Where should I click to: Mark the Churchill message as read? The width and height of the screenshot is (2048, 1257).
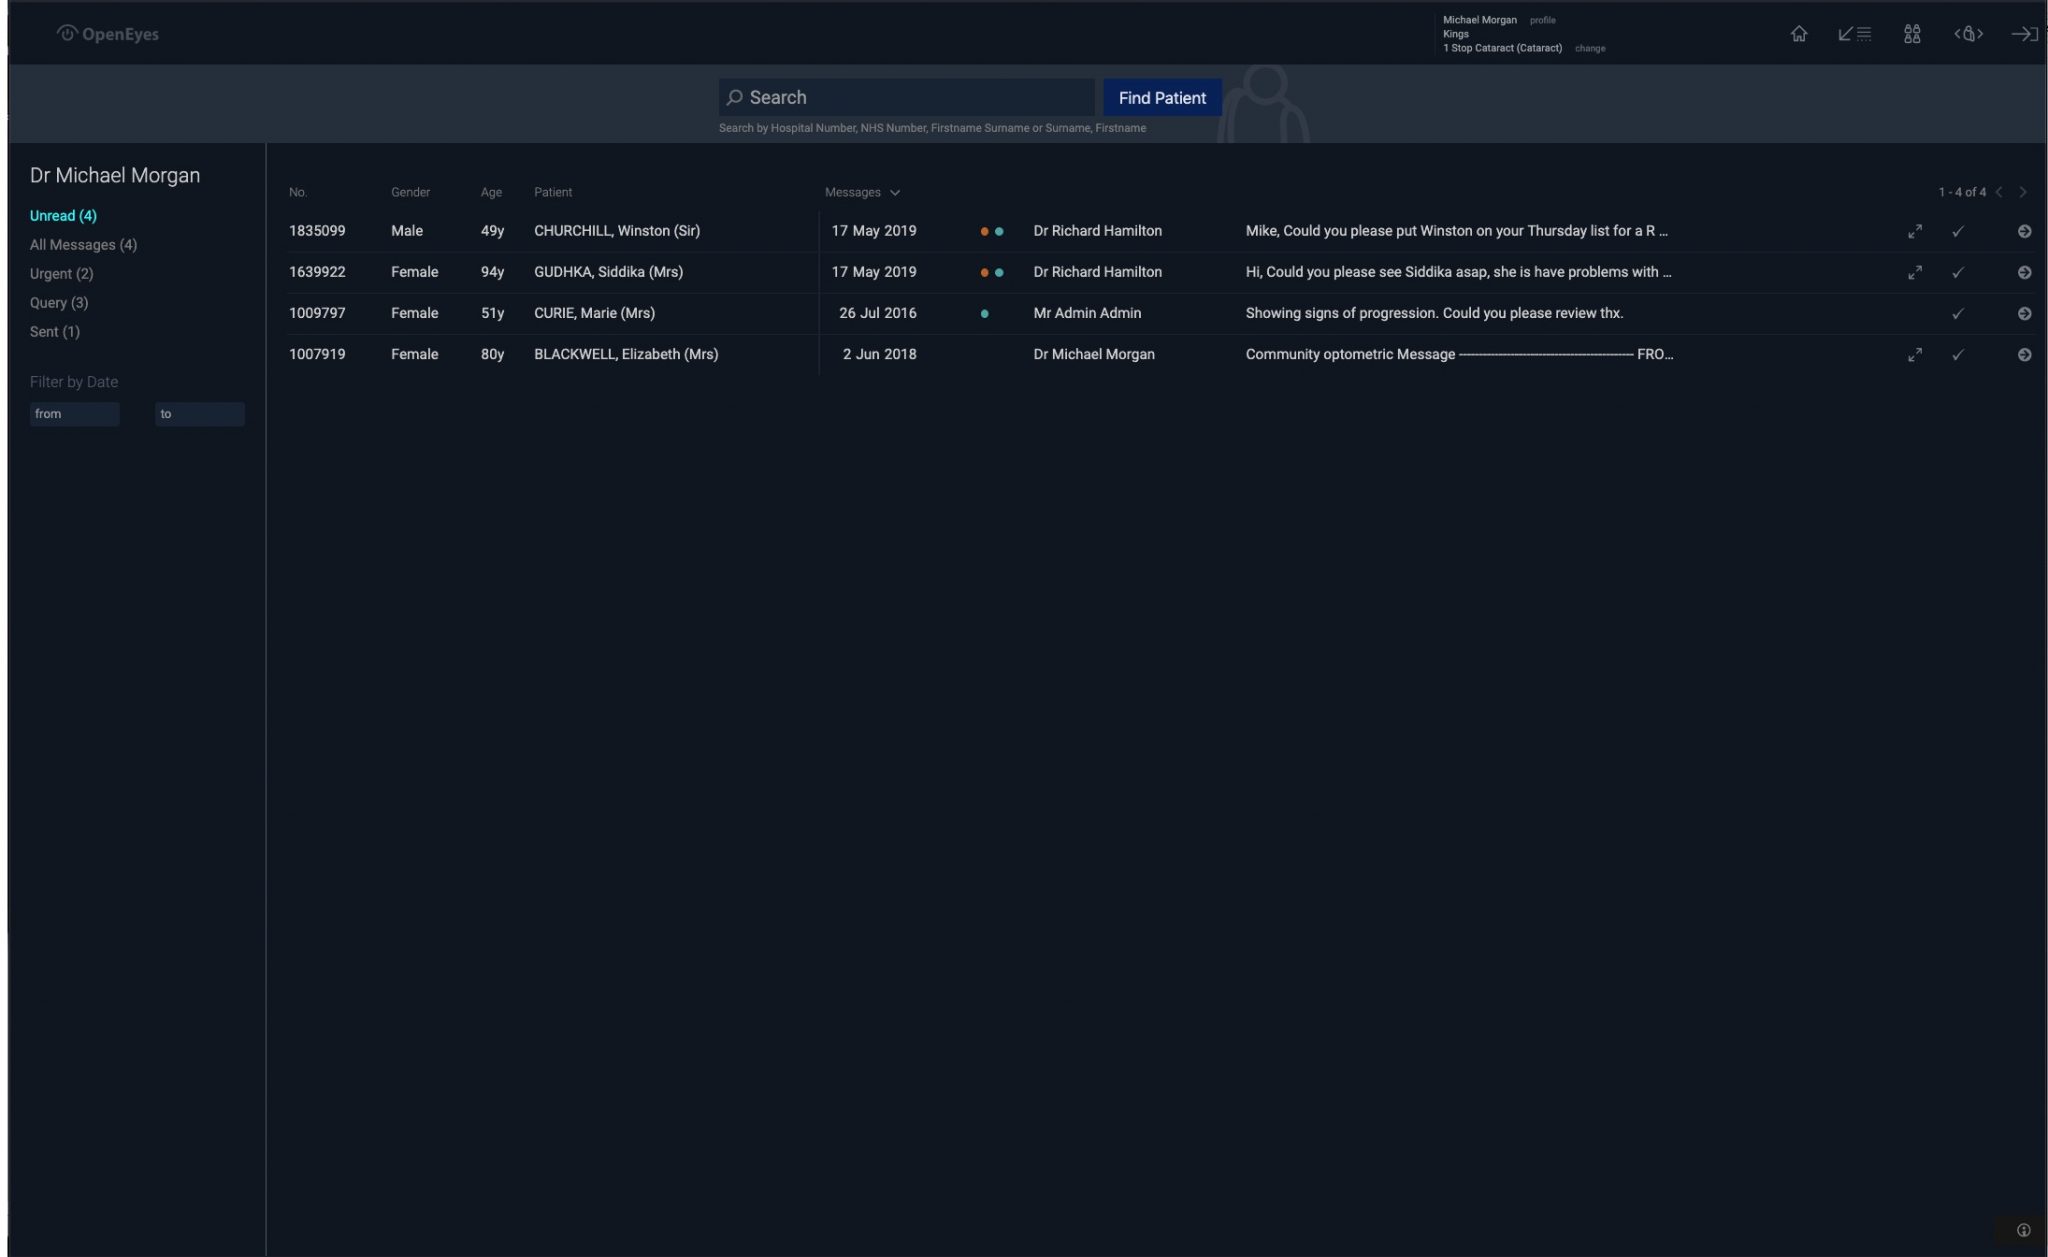pos(1957,231)
